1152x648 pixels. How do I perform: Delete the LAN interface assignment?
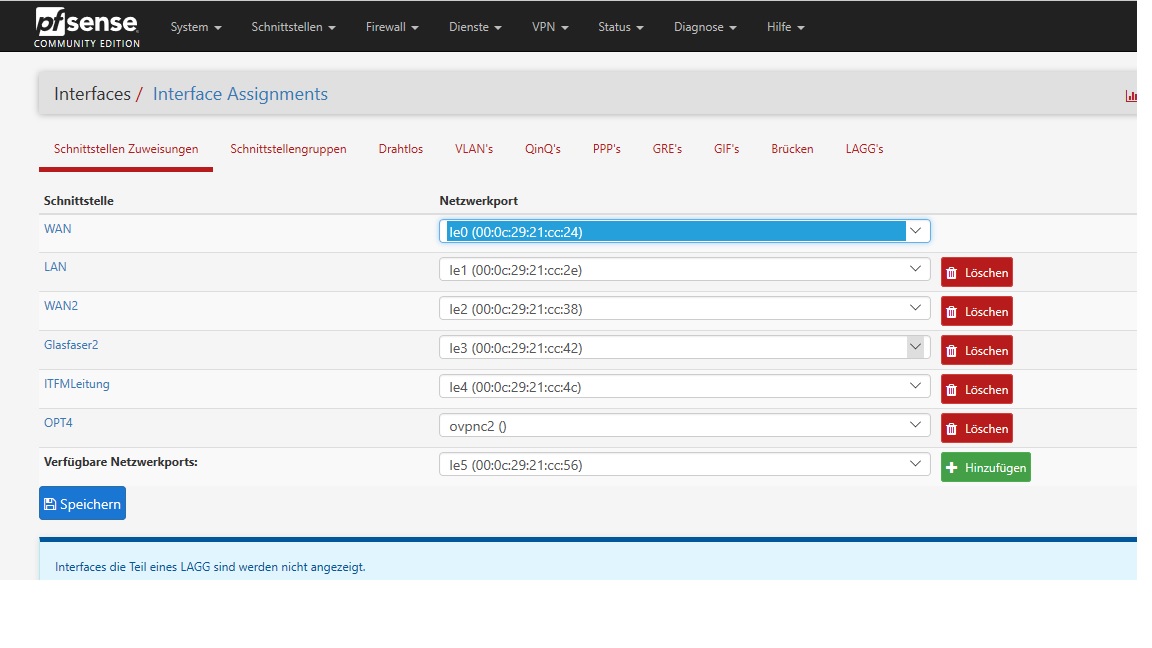coord(976,272)
